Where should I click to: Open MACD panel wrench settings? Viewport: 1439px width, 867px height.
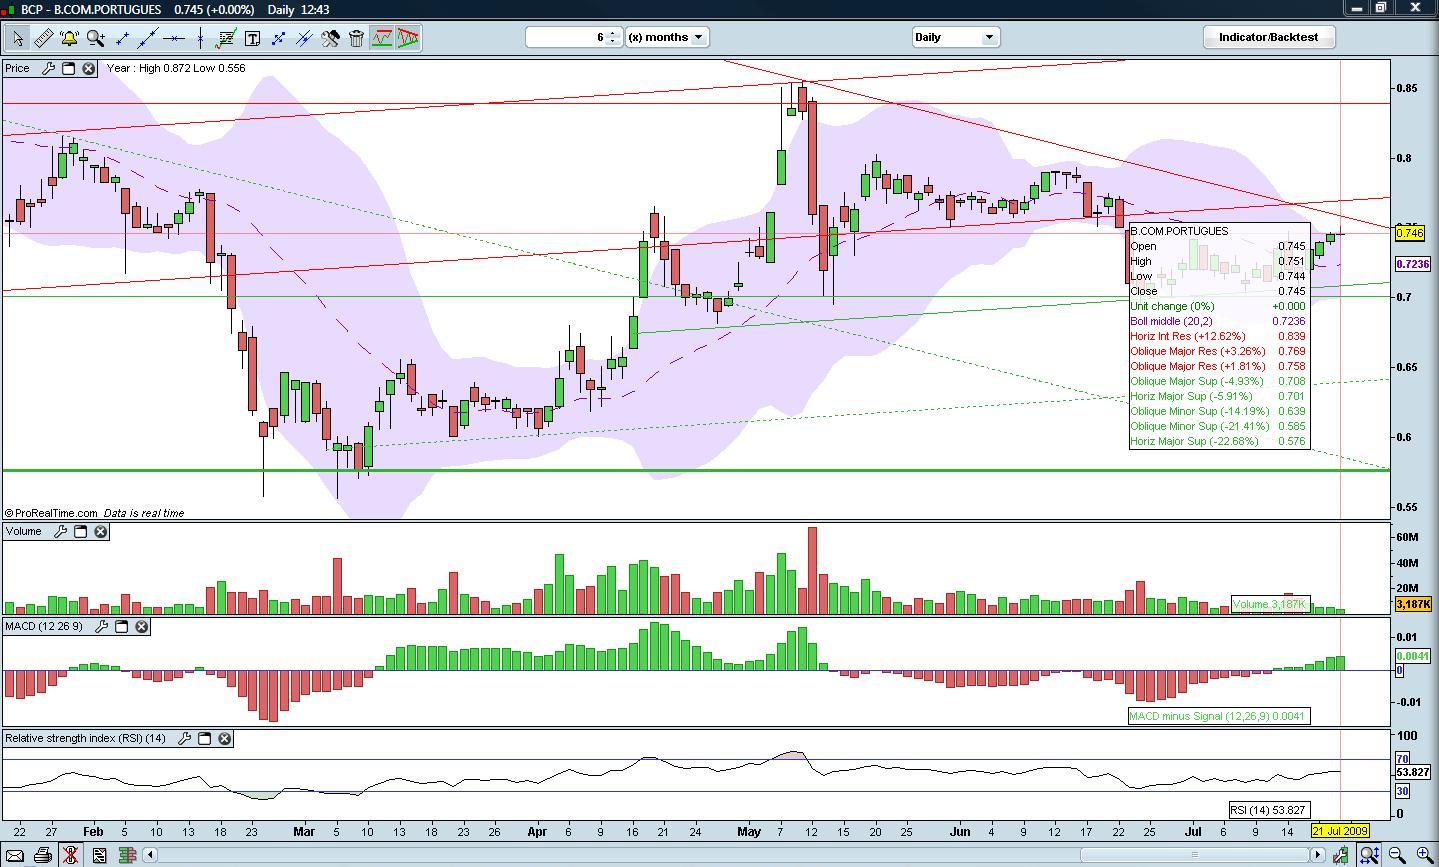[x=101, y=626]
